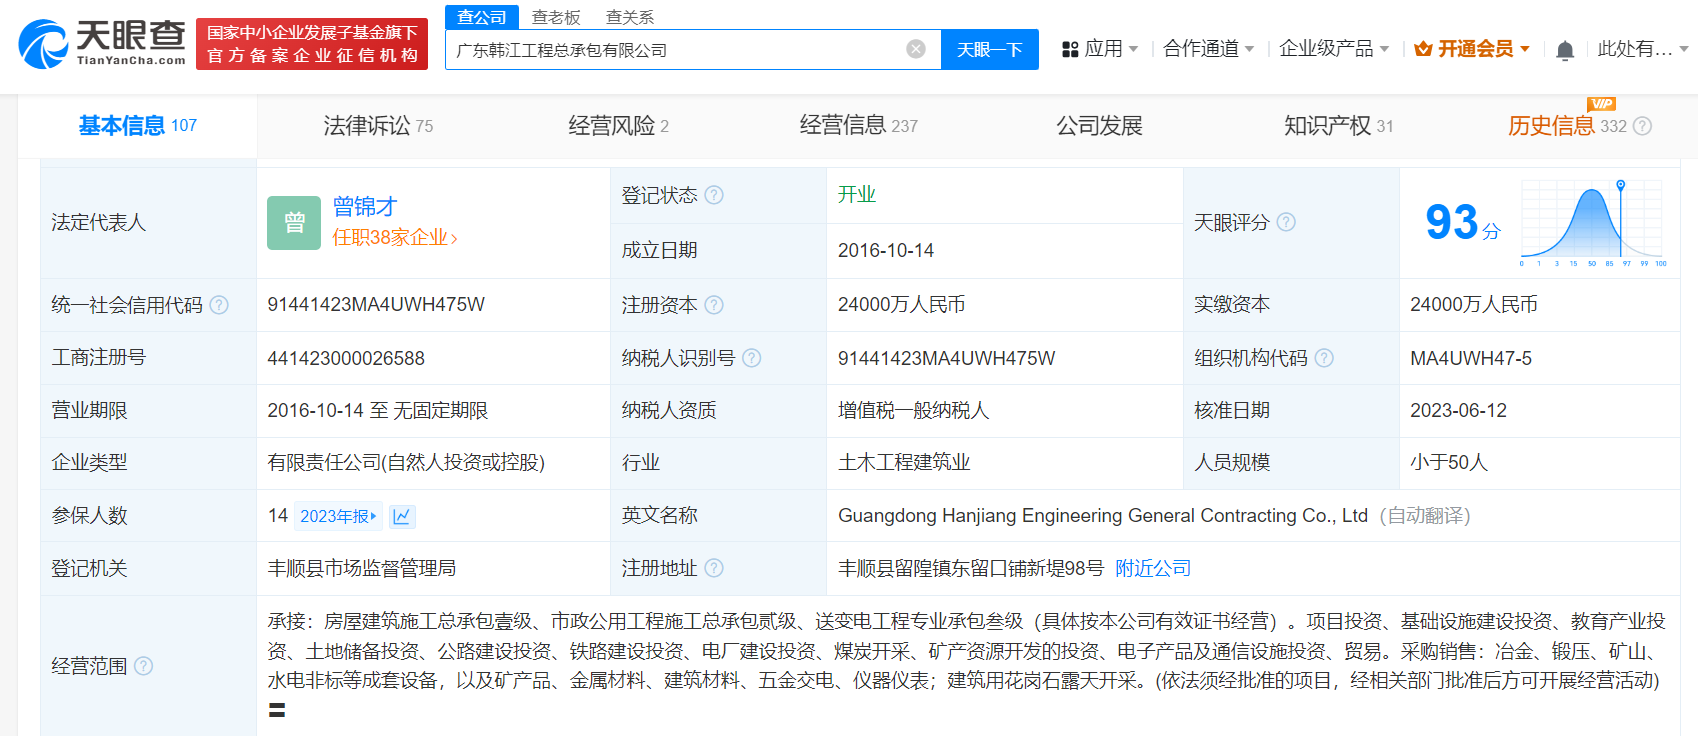
Task: Click the 开业 registration status
Action: pyautogui.click(x=857, y=194)
